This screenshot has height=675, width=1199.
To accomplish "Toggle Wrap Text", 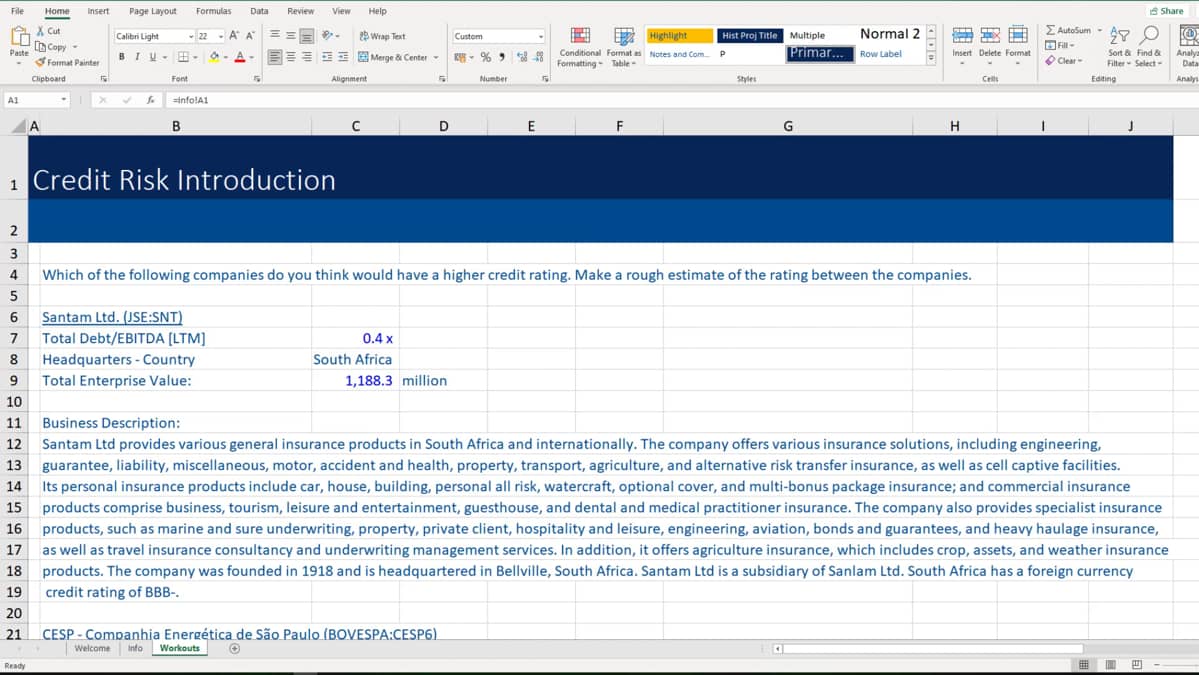I will pyautogui.click(x=382, y=36).
